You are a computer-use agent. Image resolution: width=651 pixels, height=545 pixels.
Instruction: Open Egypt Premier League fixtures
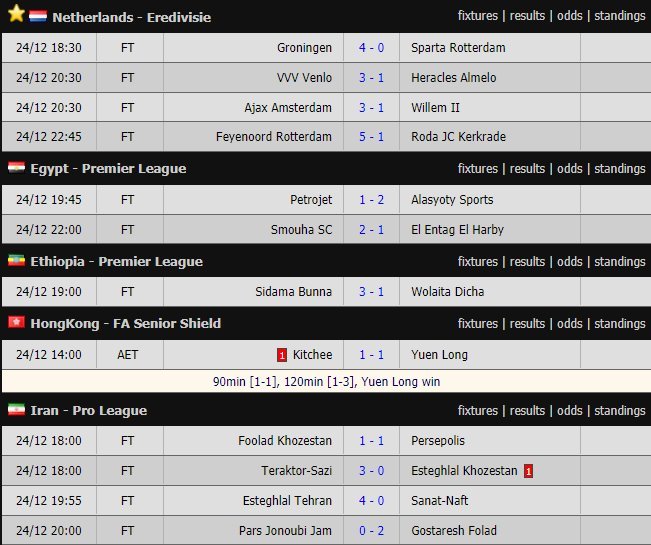[x=478, y=169]
